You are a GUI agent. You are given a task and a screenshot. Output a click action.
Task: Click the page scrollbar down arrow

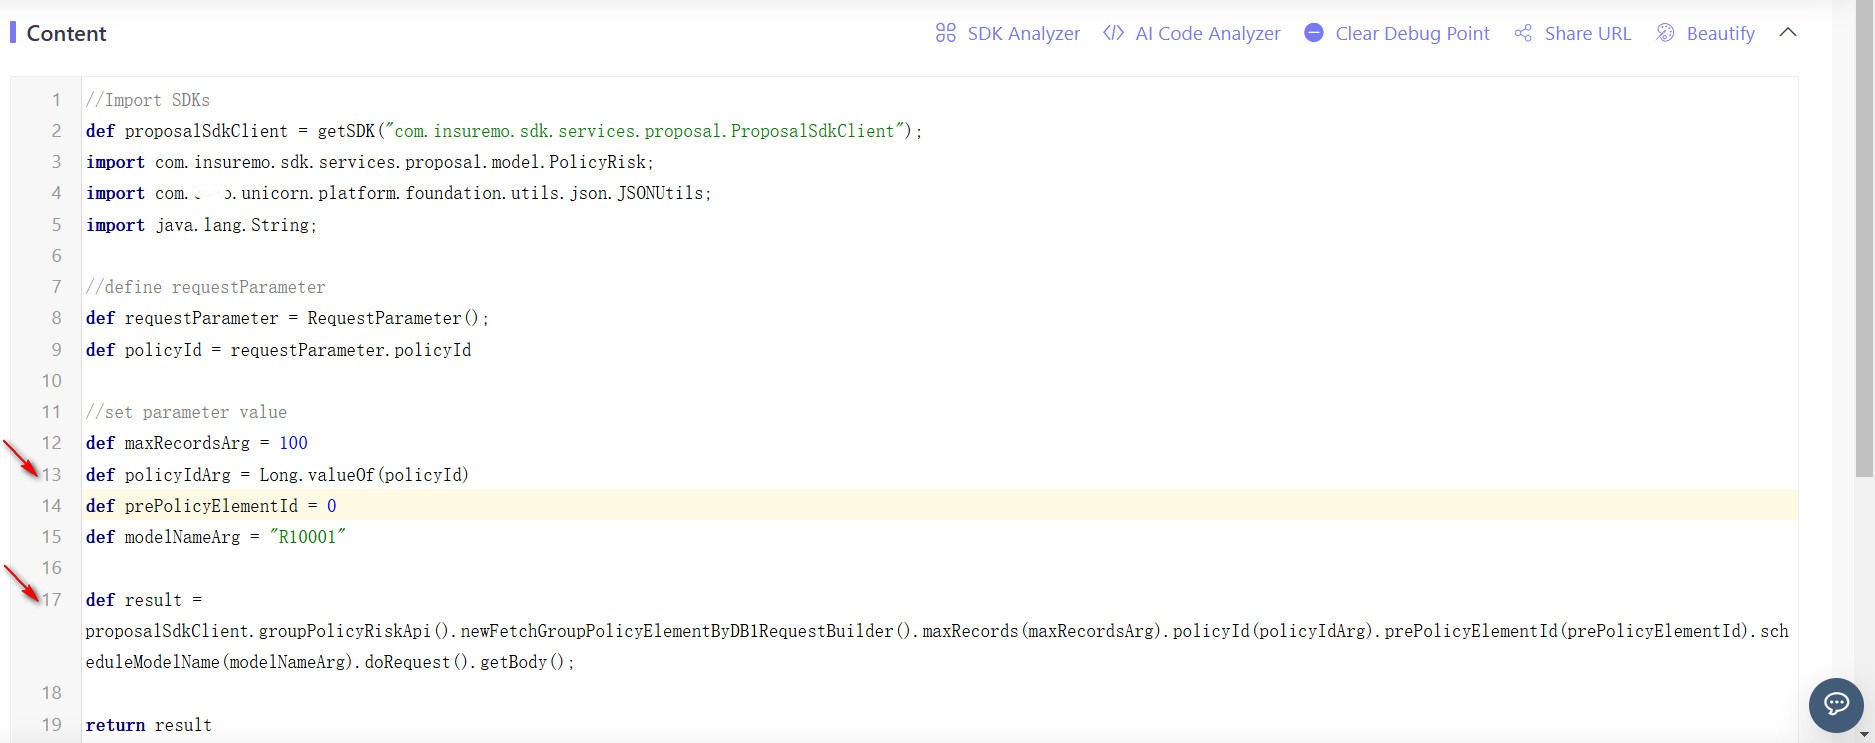(1865, 735)
